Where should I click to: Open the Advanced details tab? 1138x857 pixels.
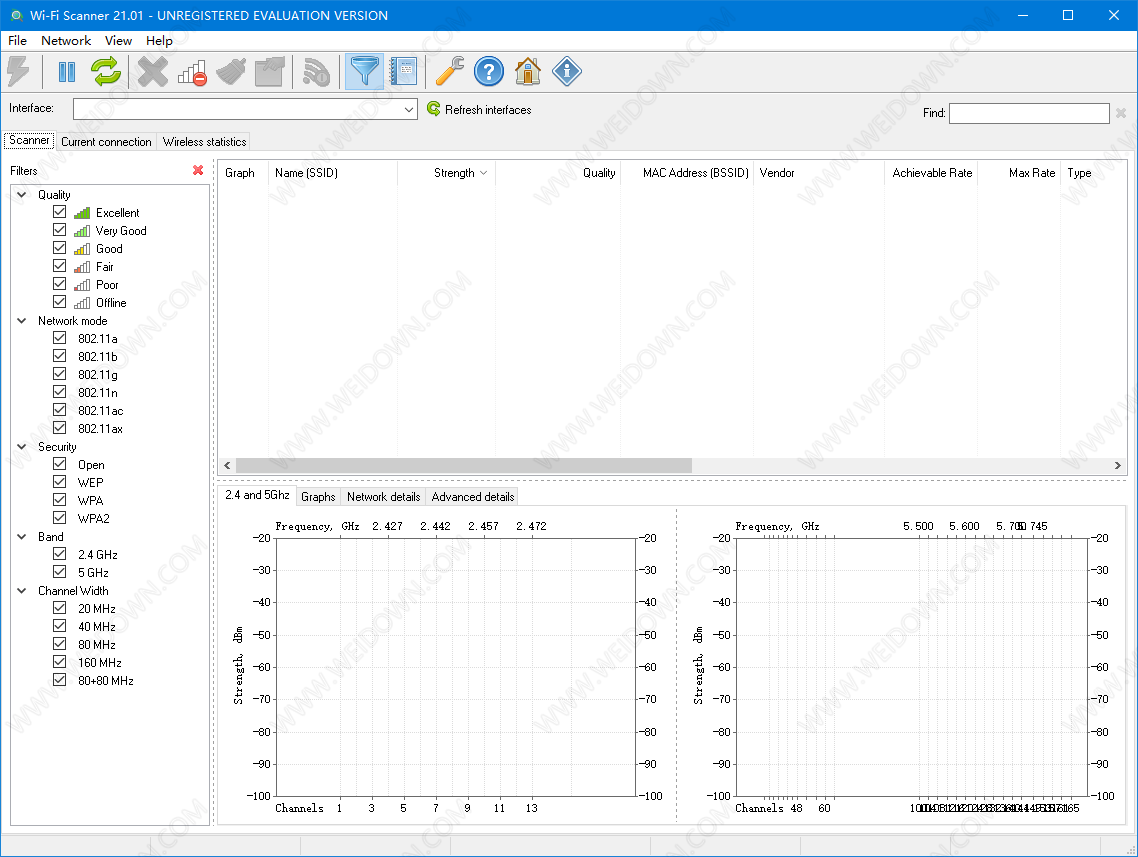point(472,496)
